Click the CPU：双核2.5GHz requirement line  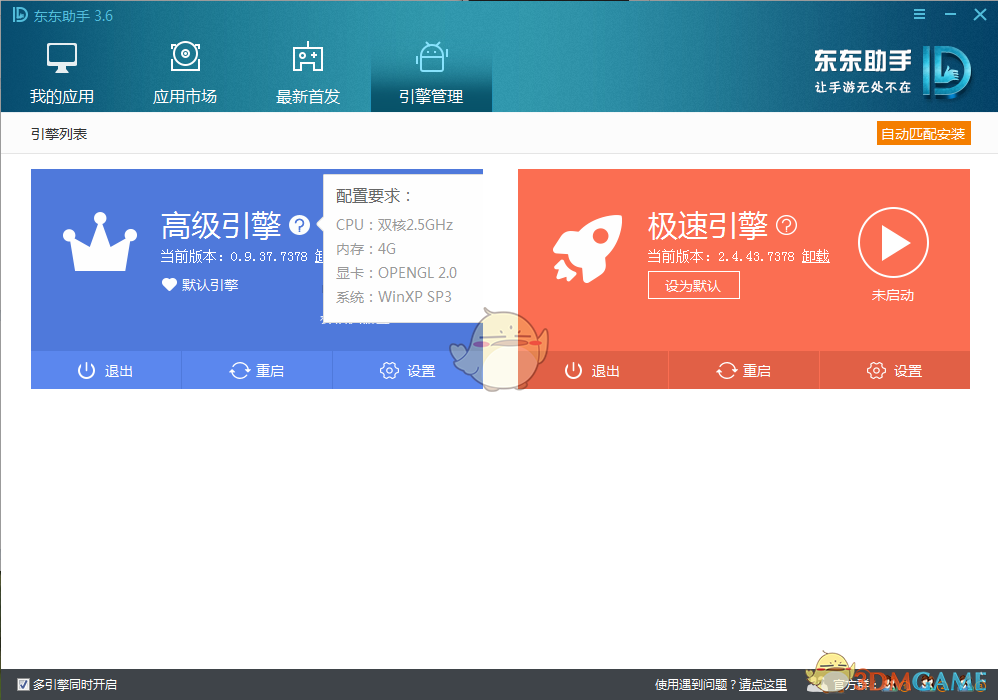click(395, 225)
